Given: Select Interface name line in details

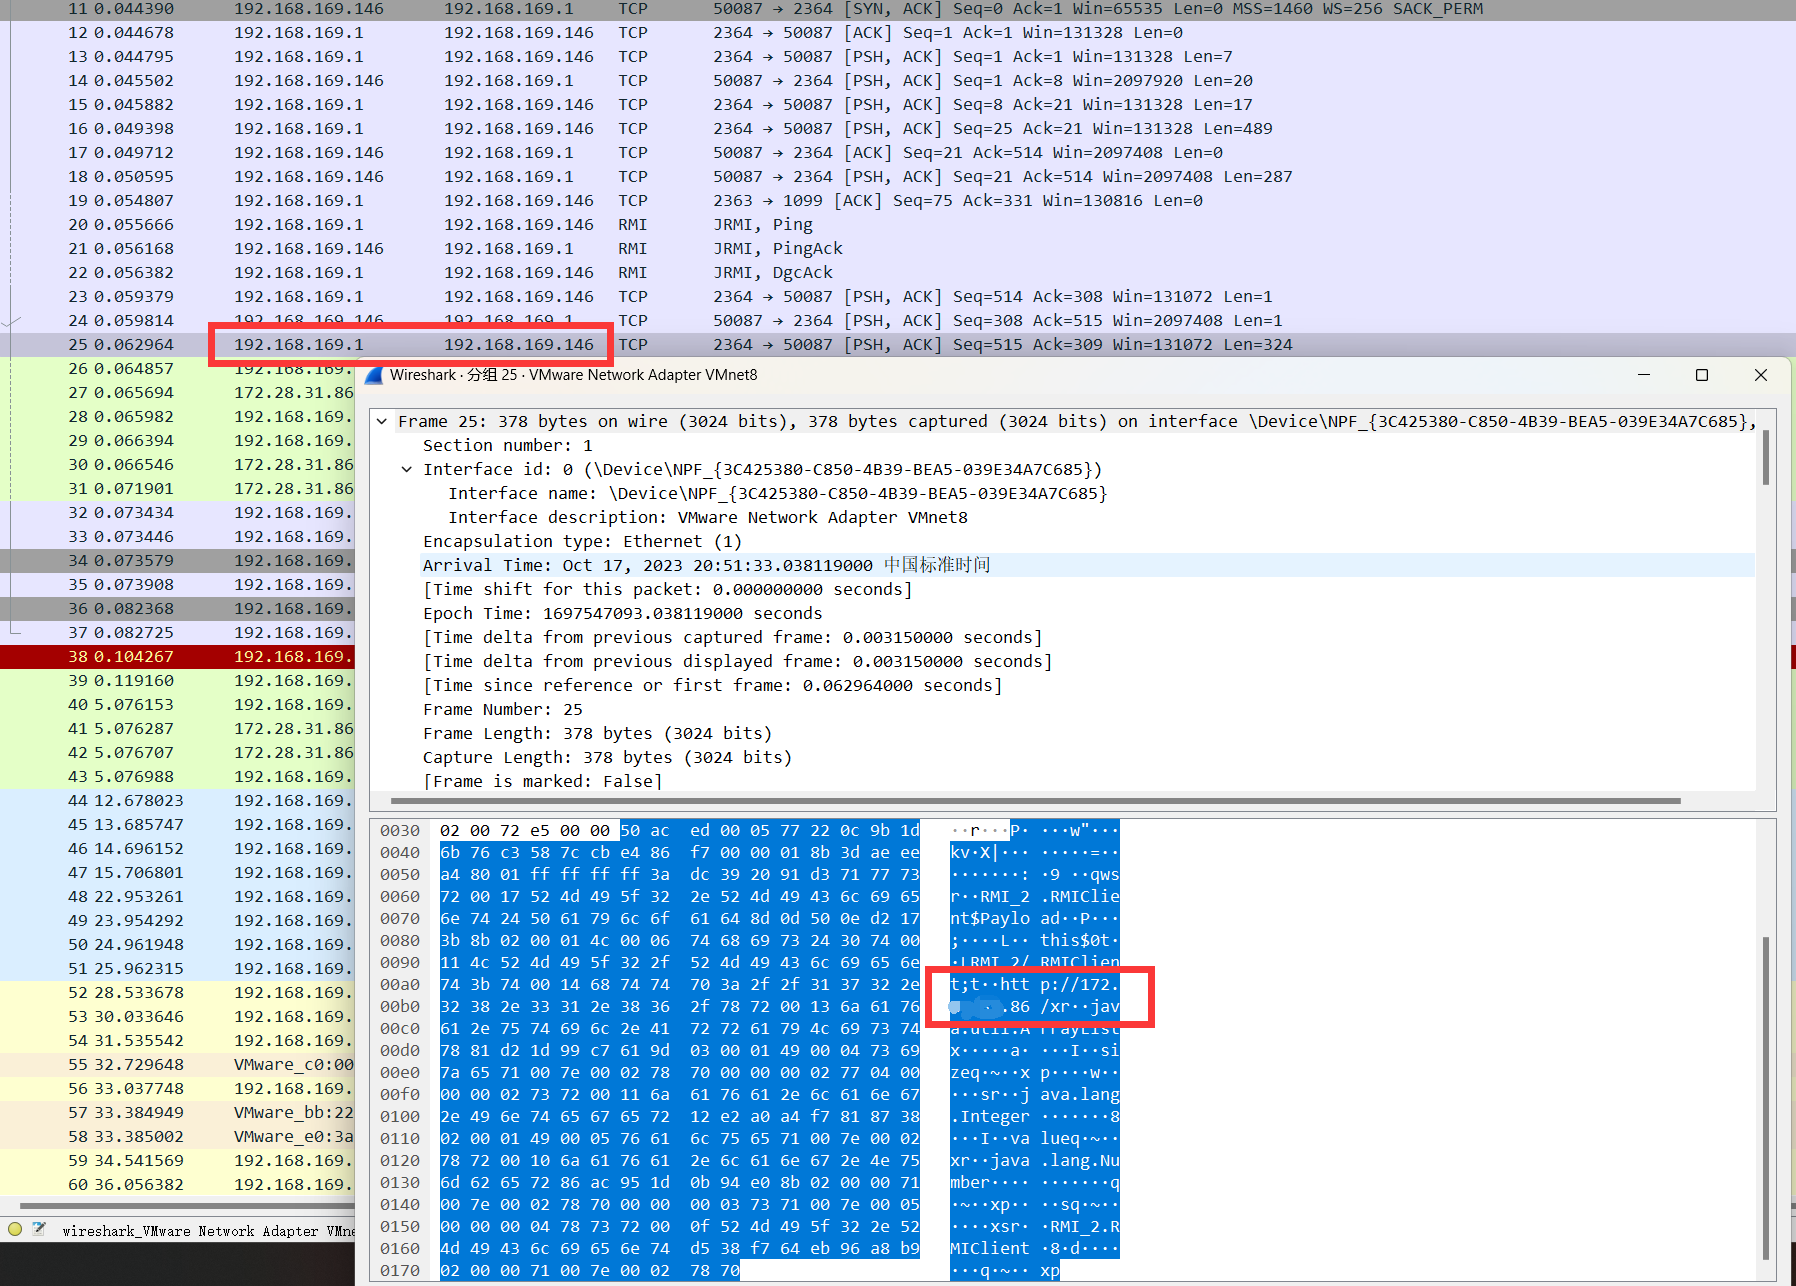Looking at the screenshot, I should [777, 494].
